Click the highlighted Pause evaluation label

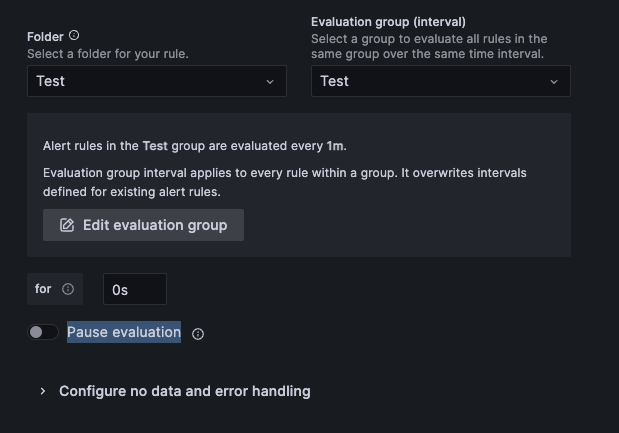[x=124, y=332]
